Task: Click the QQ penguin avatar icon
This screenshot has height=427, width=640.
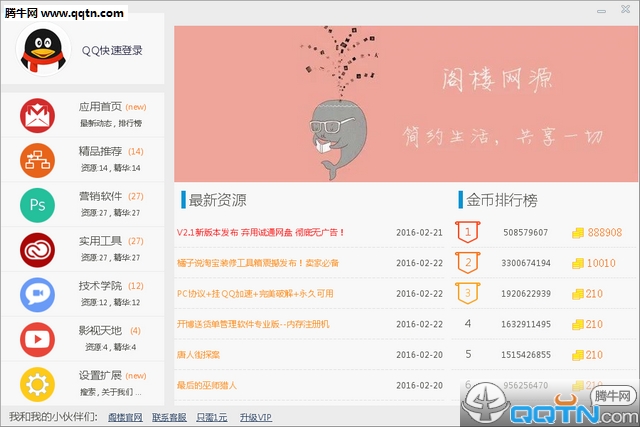Action: [38, 50]
